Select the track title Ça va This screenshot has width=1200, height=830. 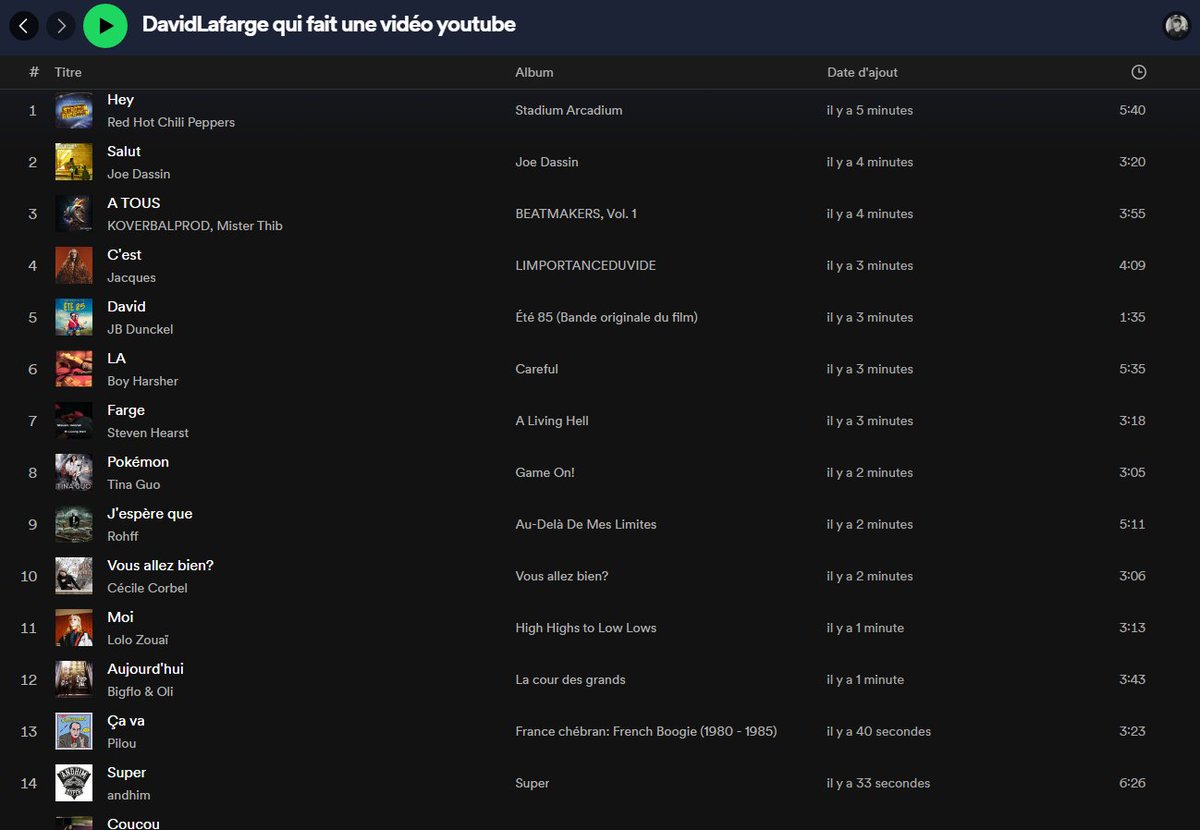[x=126, y=721]
